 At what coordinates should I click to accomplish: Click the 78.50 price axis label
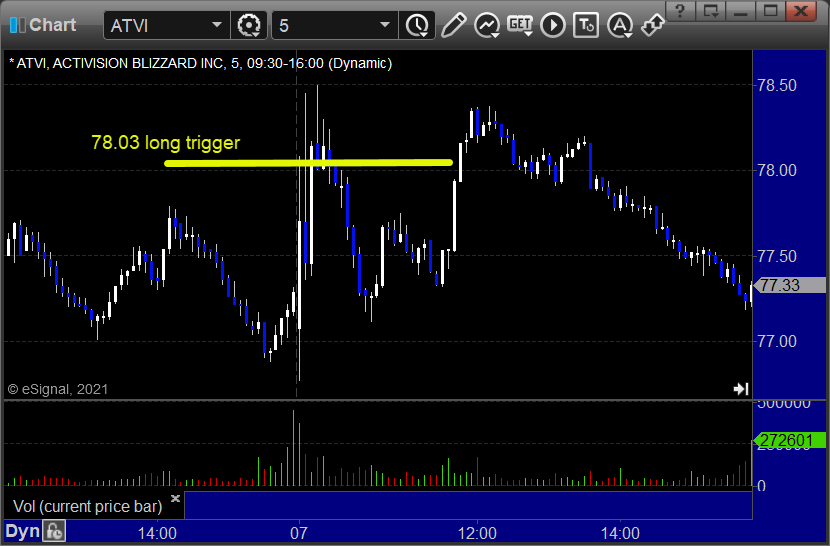(777, 85)
